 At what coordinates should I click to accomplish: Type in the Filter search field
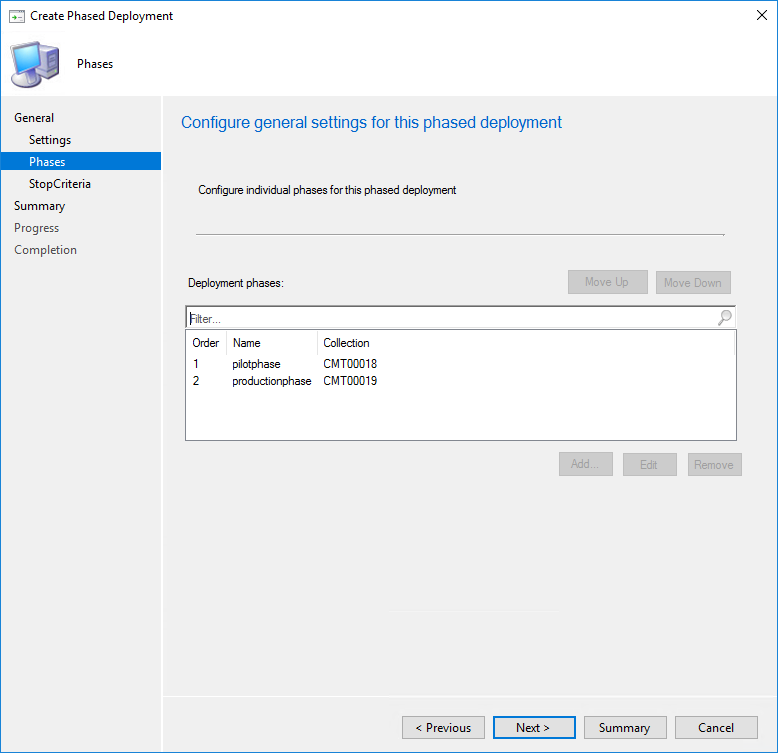[x=450, y=318]
